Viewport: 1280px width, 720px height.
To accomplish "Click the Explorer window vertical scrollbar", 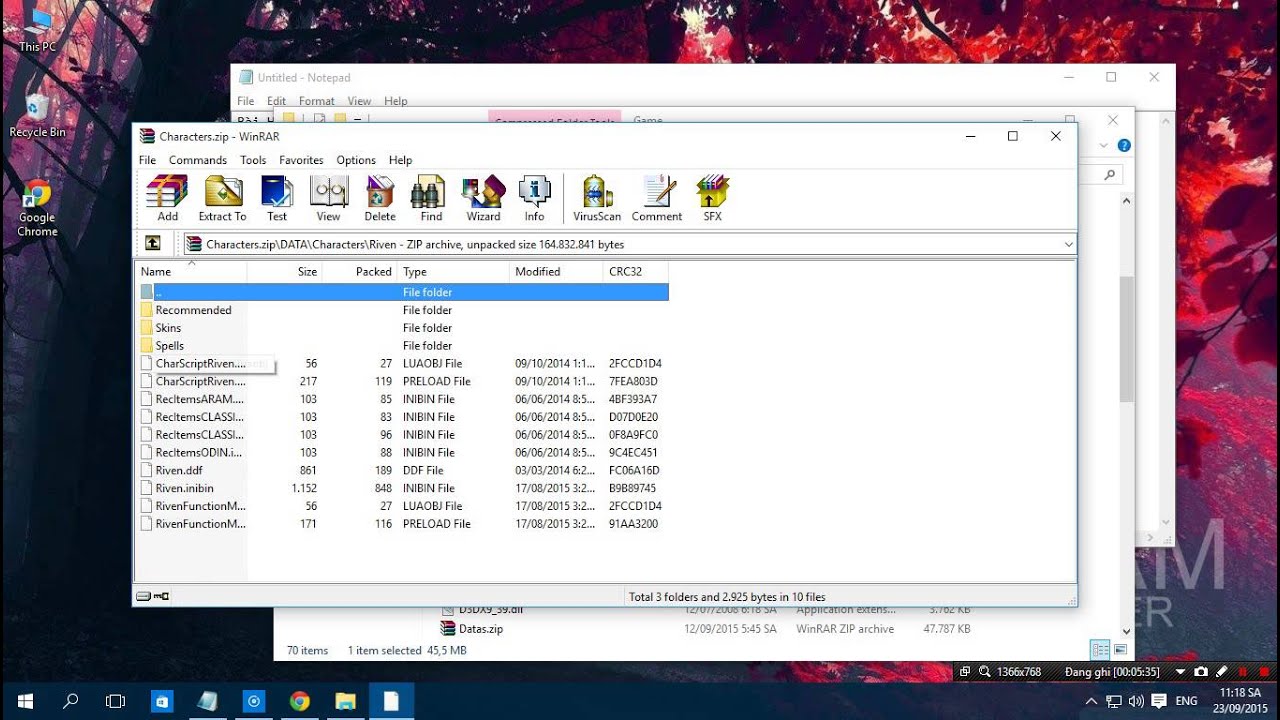I will [x=1127, y=340].
